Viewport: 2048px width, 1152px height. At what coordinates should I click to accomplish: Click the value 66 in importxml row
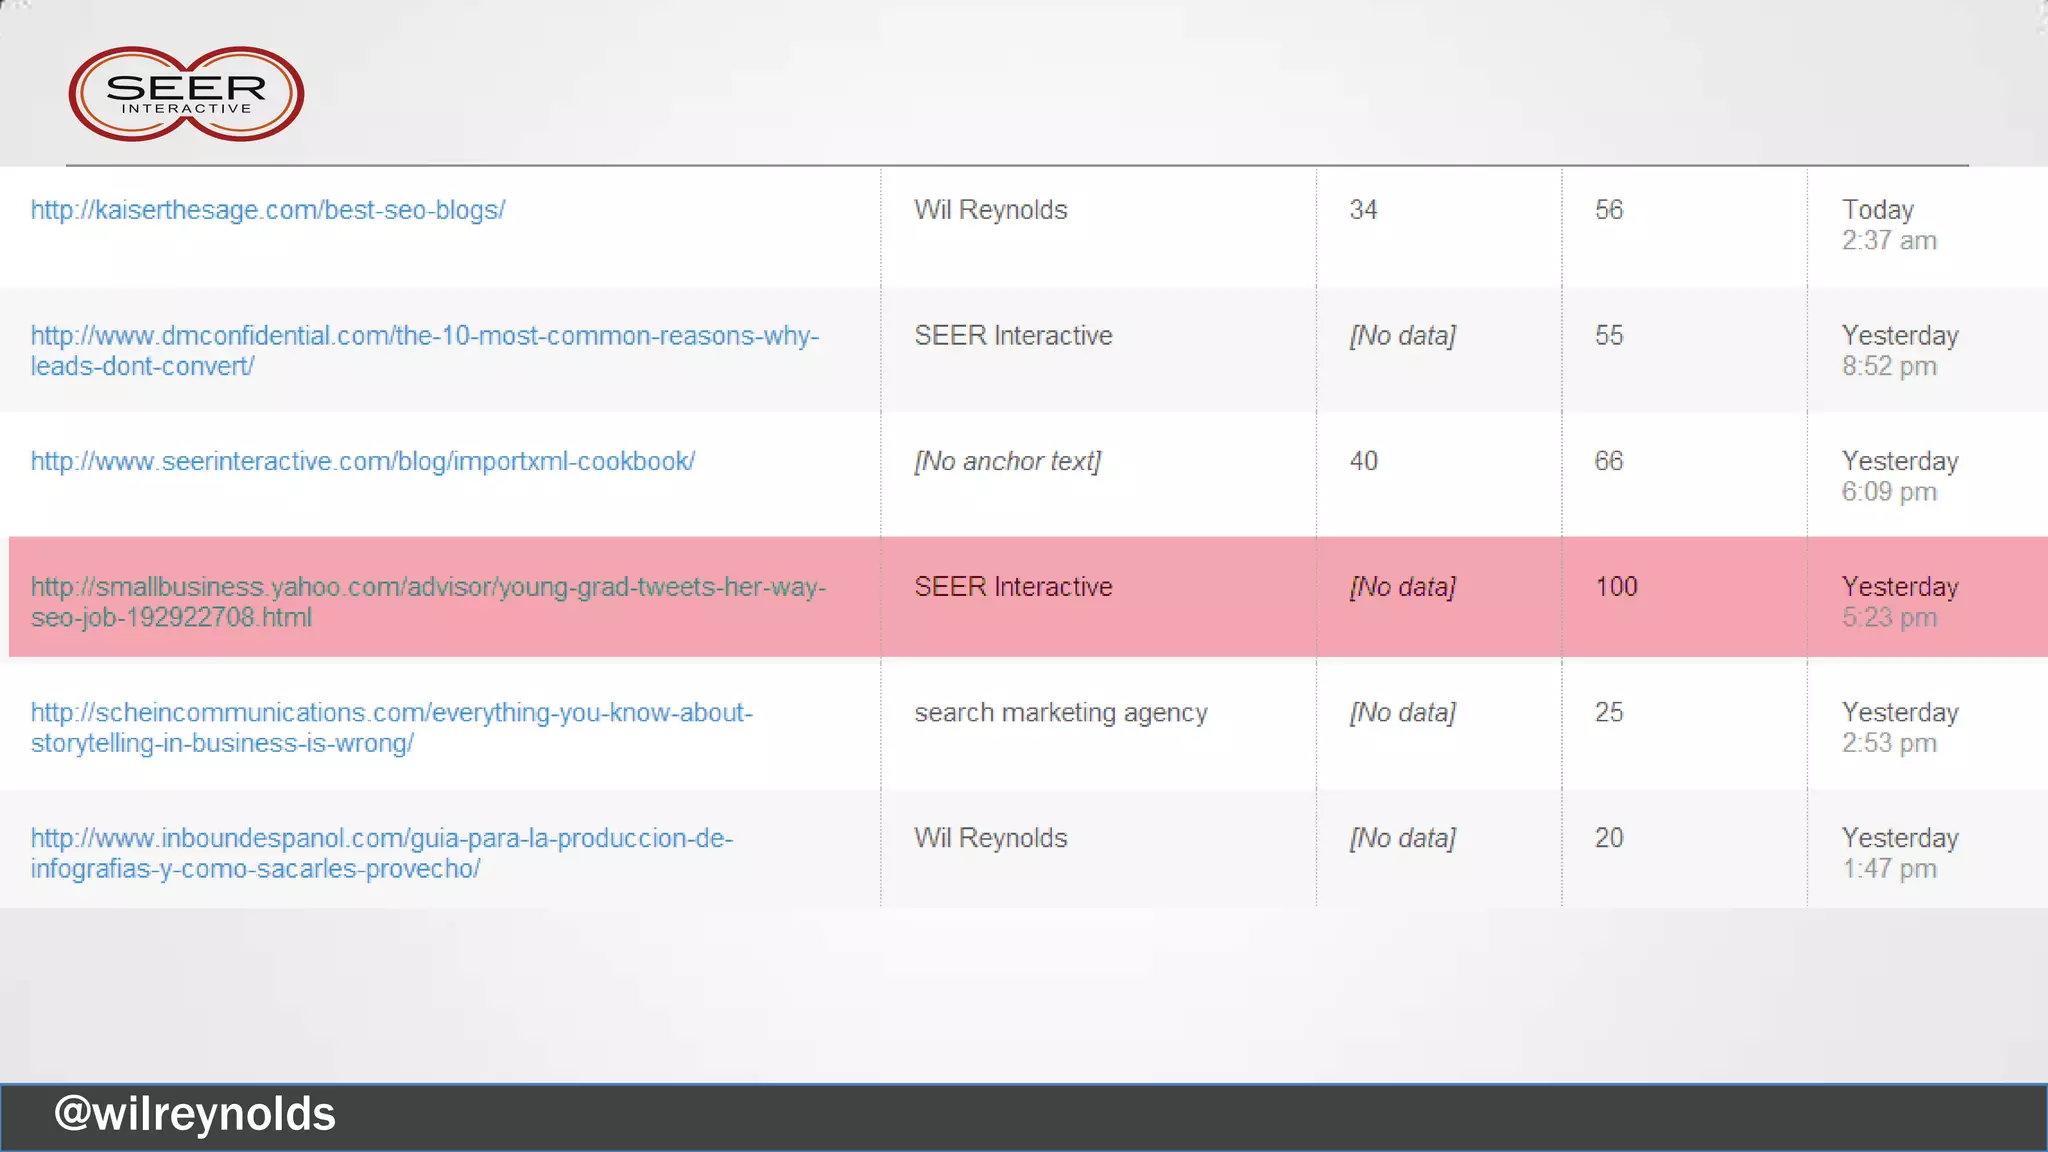1608,461
